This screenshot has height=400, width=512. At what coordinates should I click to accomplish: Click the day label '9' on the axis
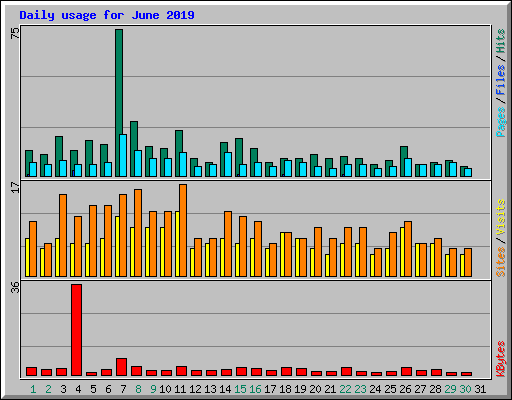coord(153,389)
